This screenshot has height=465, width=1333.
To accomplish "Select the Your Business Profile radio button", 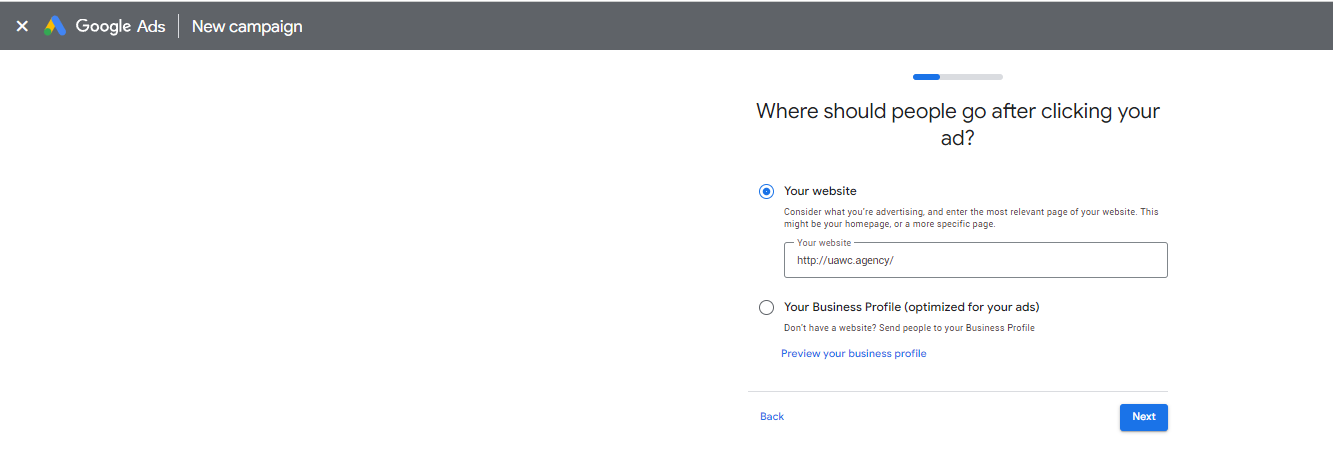I will [x=766, y=307].
